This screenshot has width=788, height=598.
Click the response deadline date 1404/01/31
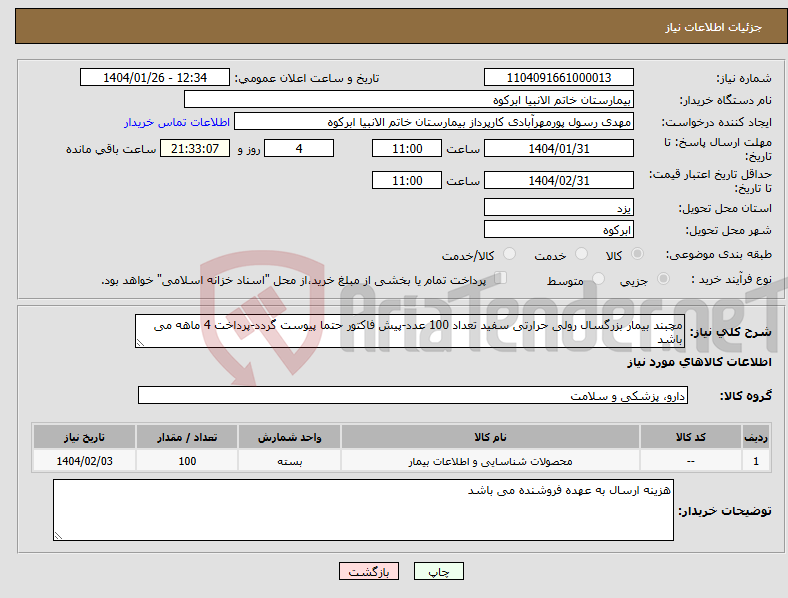[x=558, y=149]
